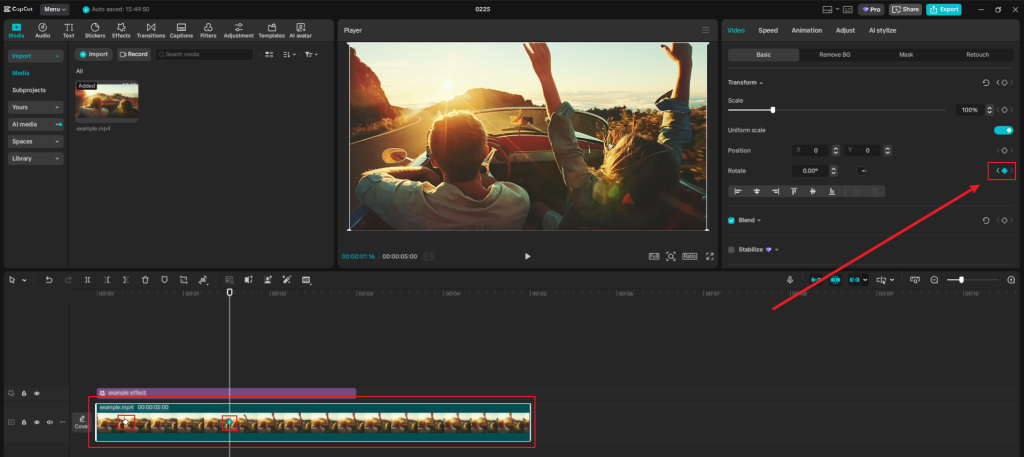Click the Split clip icon
This screenshot has height=457, width=1024.
88,279
